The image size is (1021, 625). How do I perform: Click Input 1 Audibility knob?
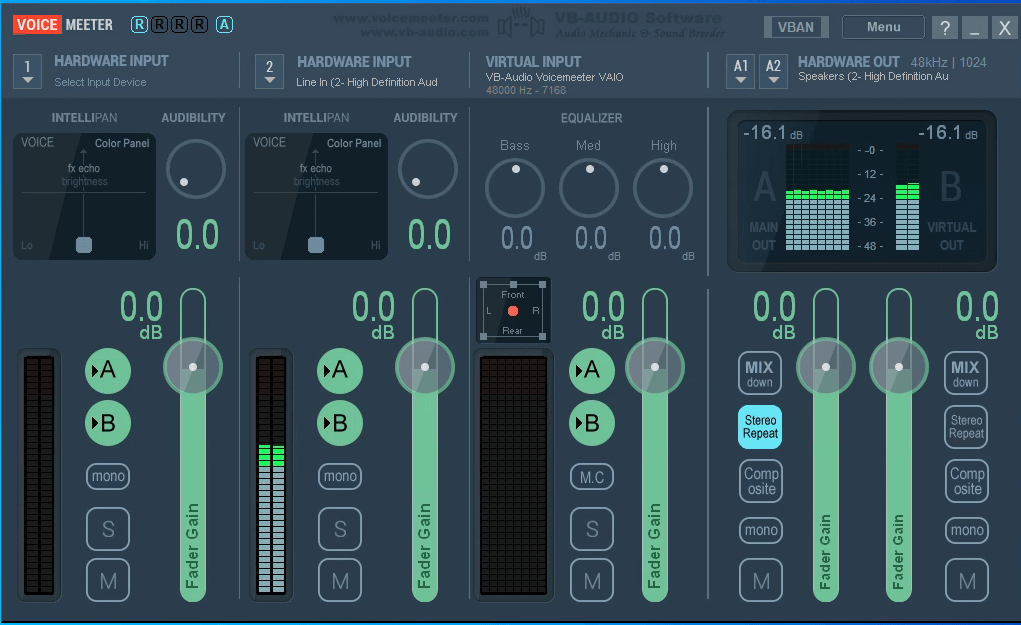click(196, 169)
